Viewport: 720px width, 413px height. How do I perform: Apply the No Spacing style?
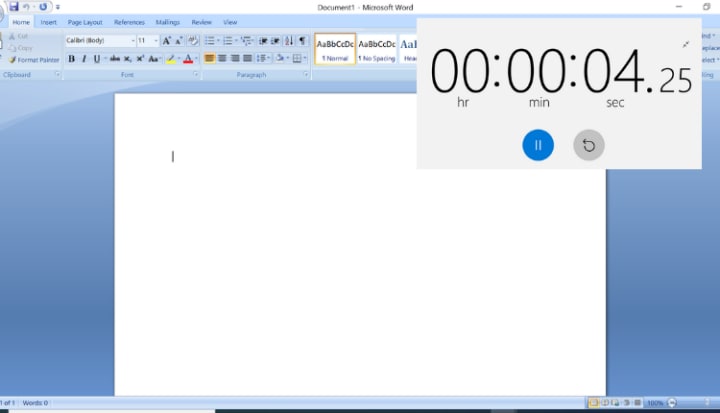tap(377, 49)
